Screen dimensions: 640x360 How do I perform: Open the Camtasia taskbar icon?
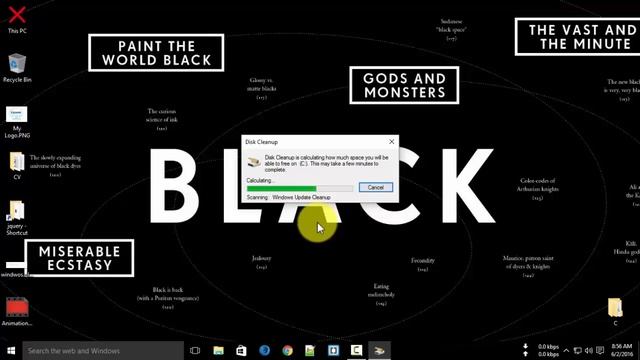point(356,351)
